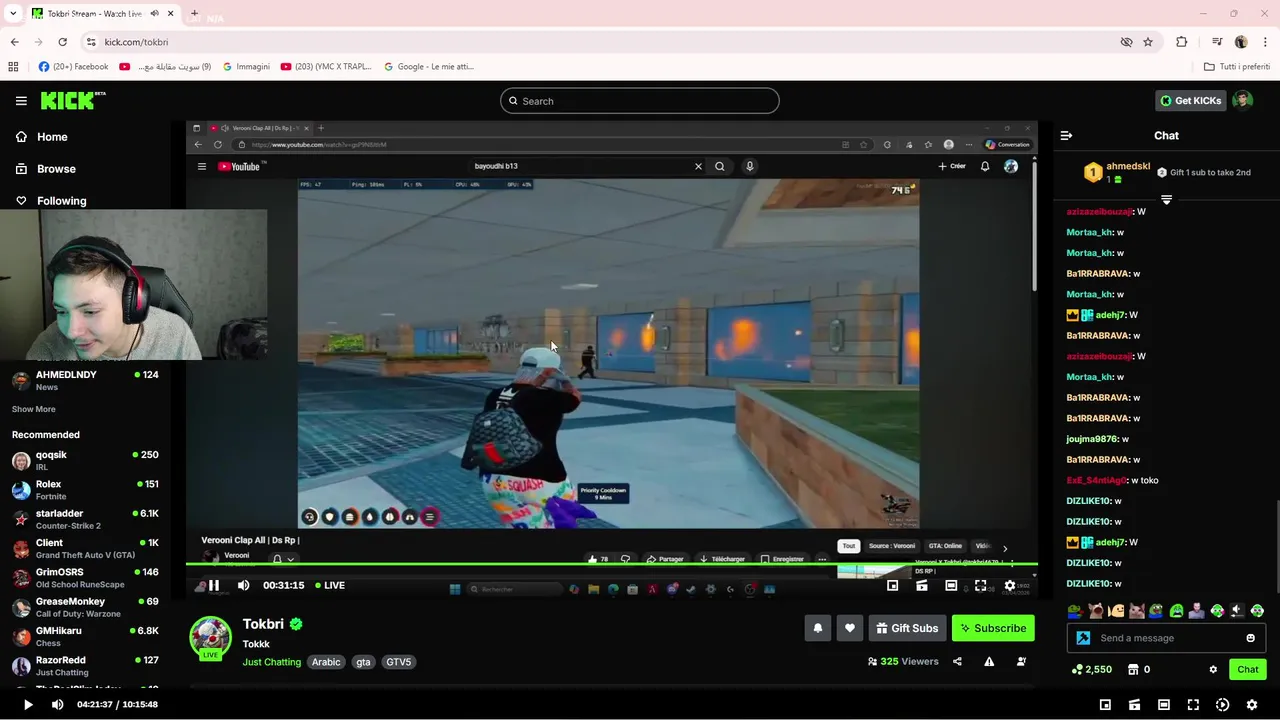Click play button beside 04:21:37 timestamp
Image resolution: width=1280 pixels, height=720 pixels.
click(28, 704)
